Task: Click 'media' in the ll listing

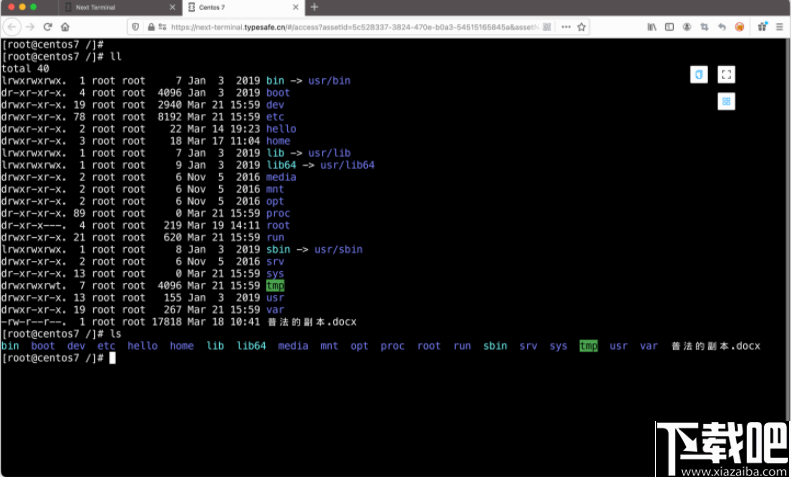Action: (x=281, y=177)
